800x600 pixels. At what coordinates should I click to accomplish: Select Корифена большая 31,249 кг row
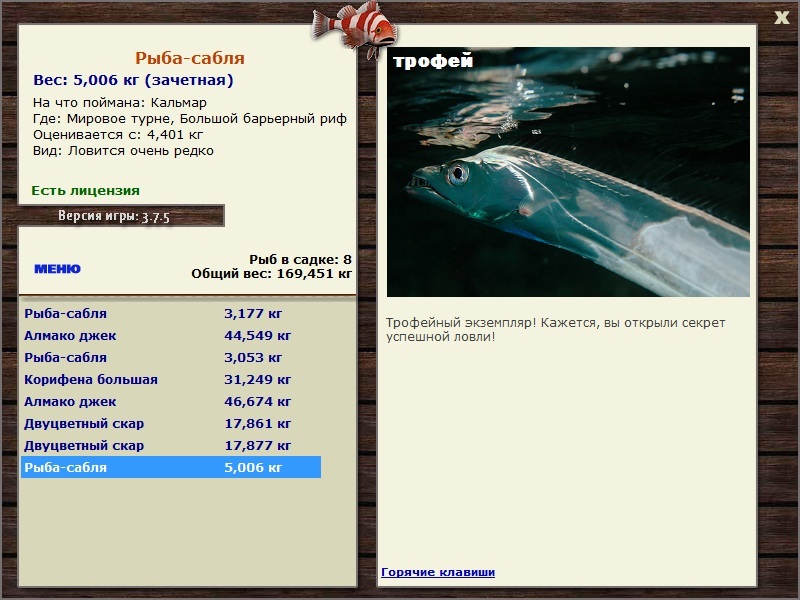(171, 379)
